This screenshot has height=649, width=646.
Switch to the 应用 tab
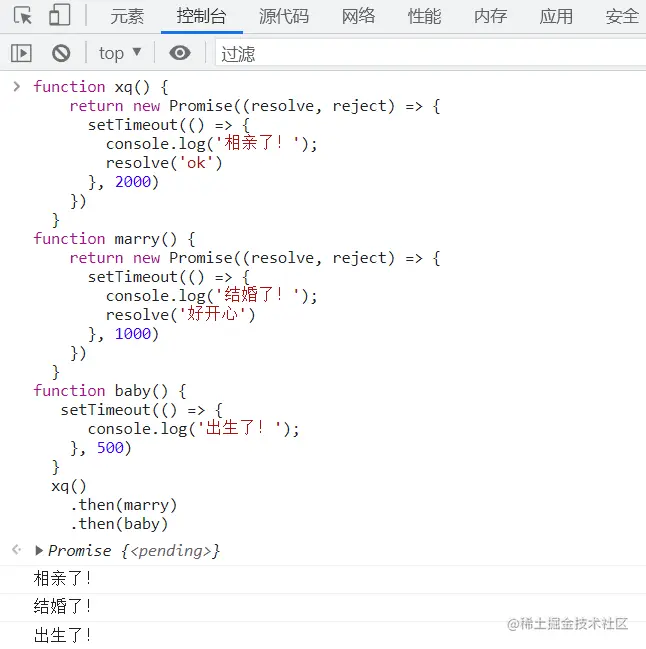pyautogui.click(x=556, y=17)
